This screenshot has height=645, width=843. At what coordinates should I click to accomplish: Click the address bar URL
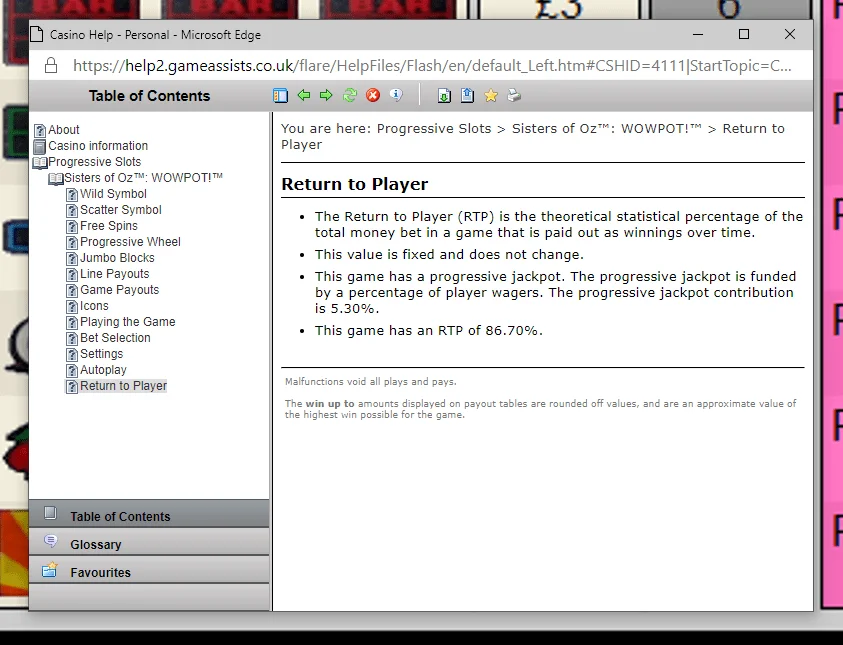(432, 66)
